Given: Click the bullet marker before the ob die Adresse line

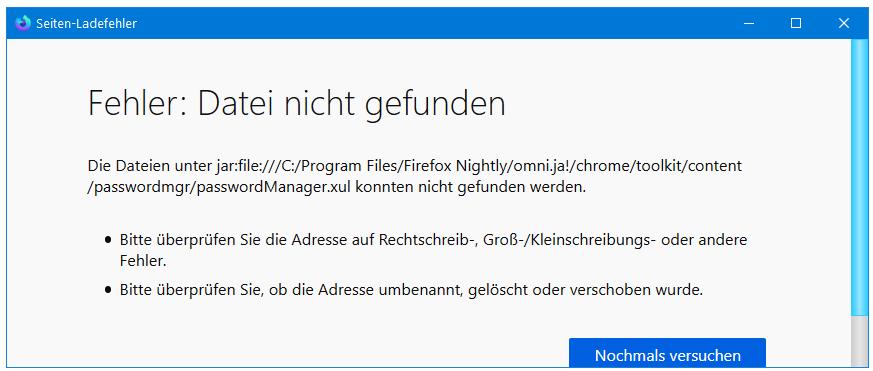Looking at the screenshot, I should click(108, 290).
